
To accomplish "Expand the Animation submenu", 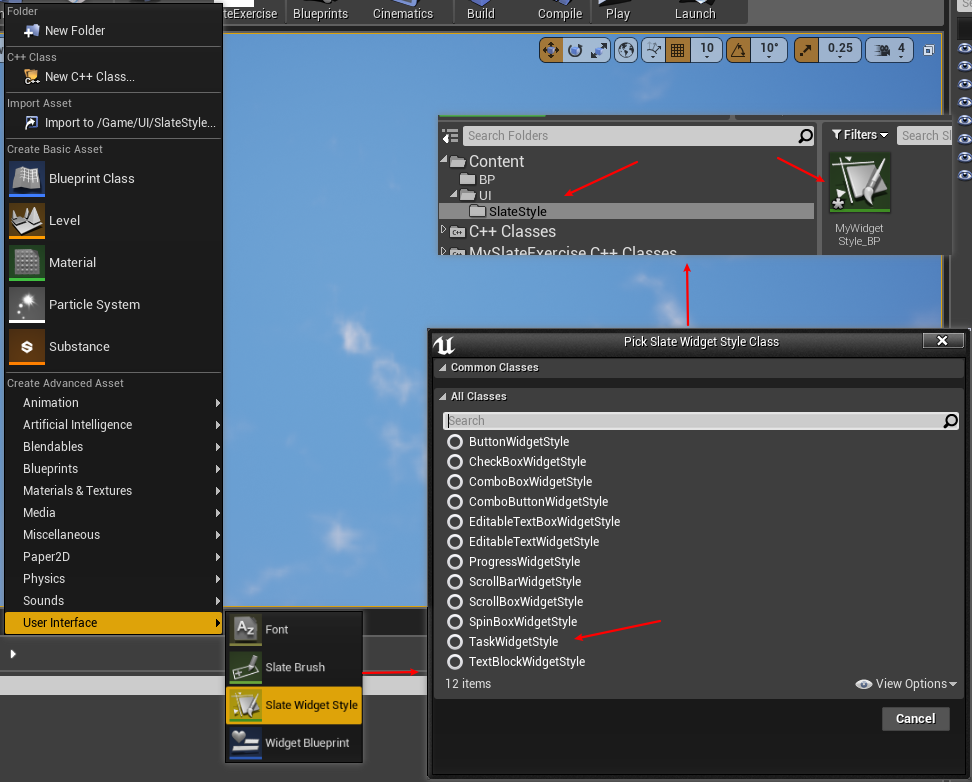I will pyautogui.click(x=113, y=403).
